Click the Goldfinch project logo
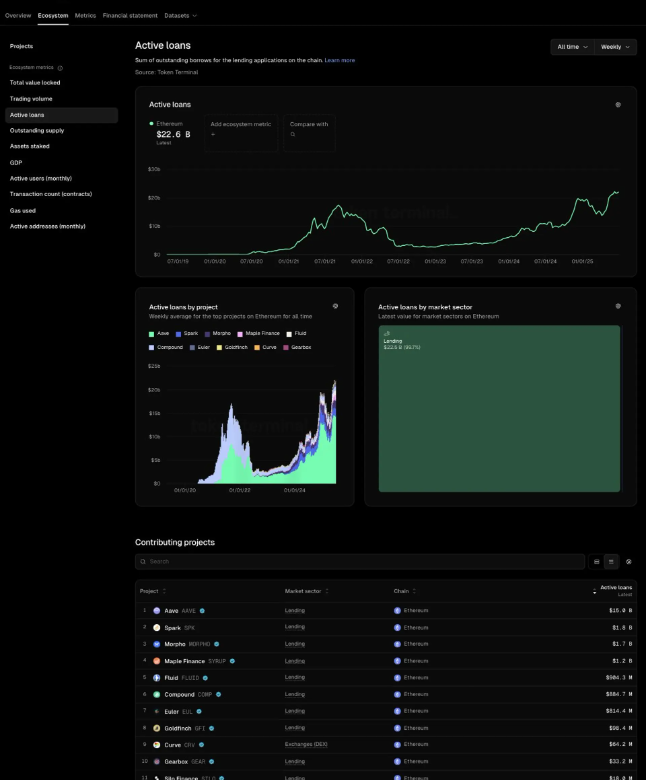 point(157,728)
